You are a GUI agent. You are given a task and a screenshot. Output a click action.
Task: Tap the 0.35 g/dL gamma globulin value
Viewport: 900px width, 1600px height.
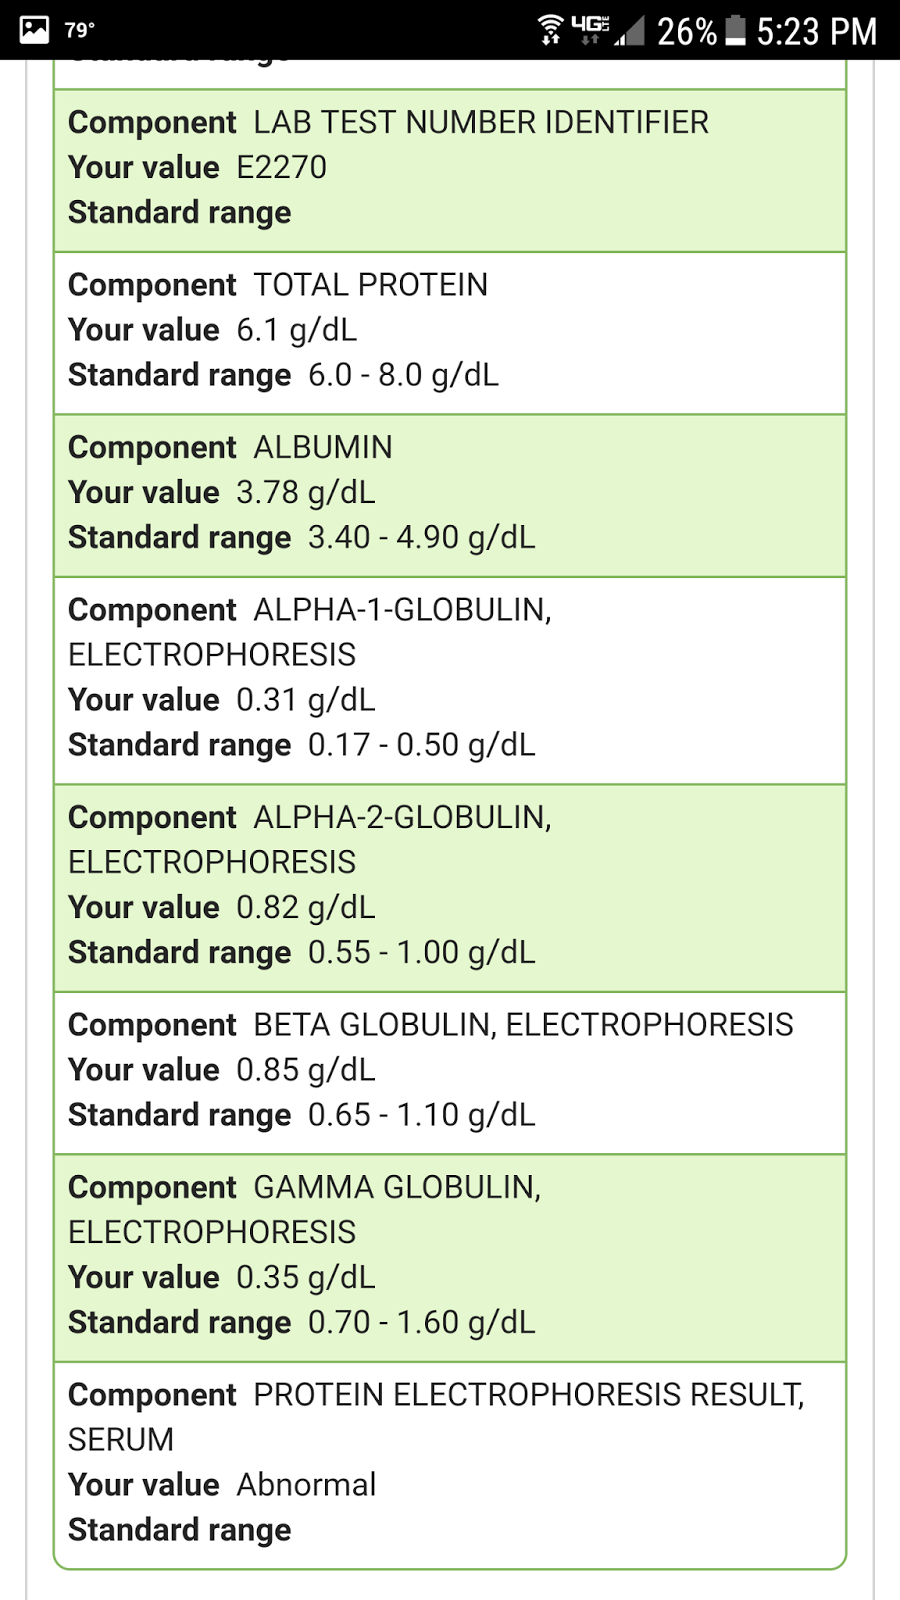pos(306,1277)
